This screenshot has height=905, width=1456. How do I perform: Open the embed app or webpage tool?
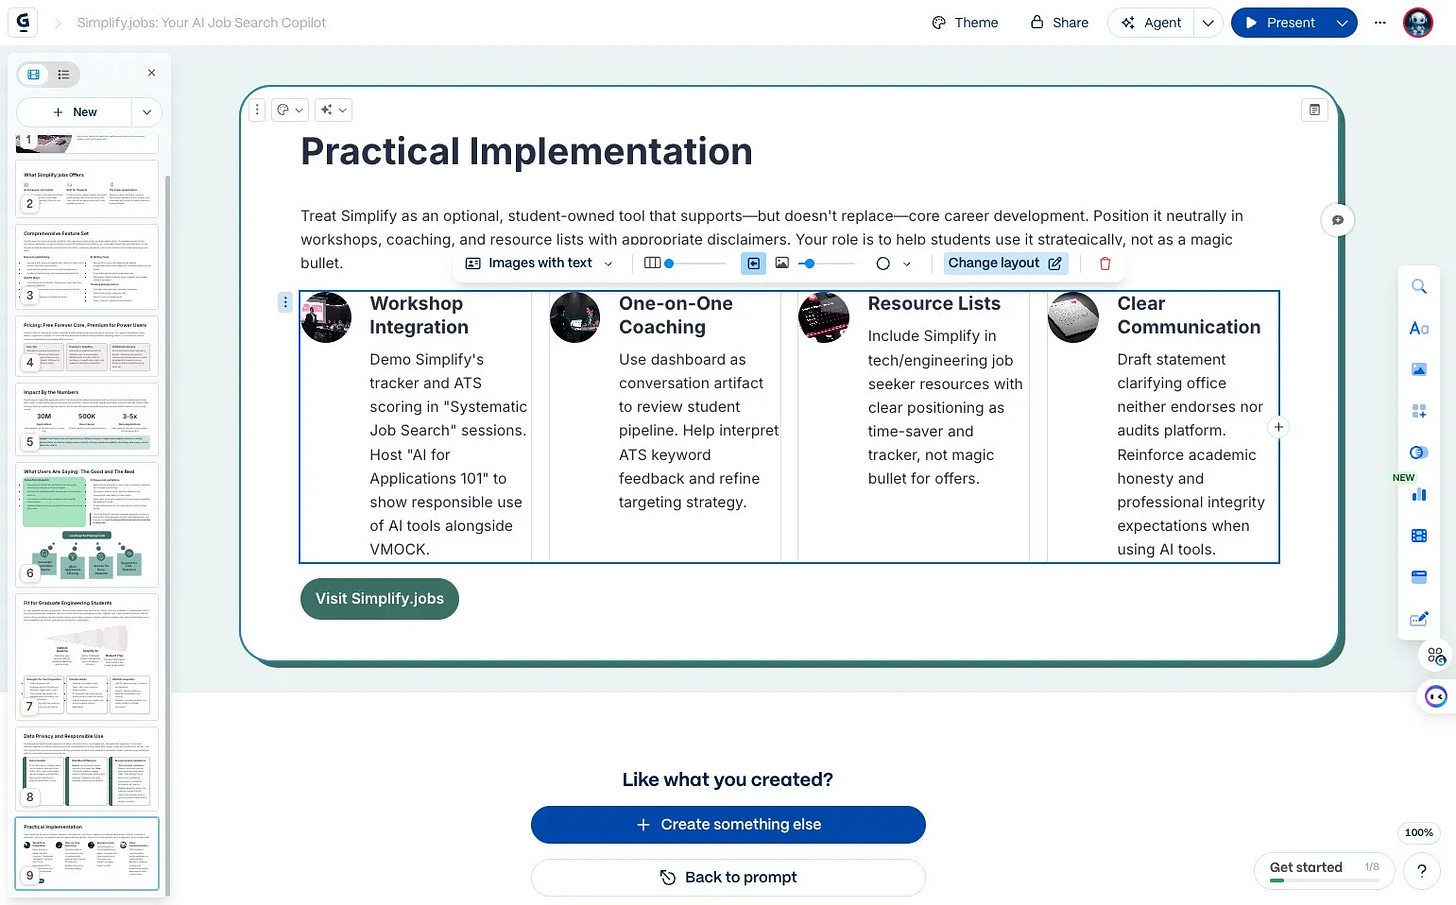click(x=1418, y=577)
